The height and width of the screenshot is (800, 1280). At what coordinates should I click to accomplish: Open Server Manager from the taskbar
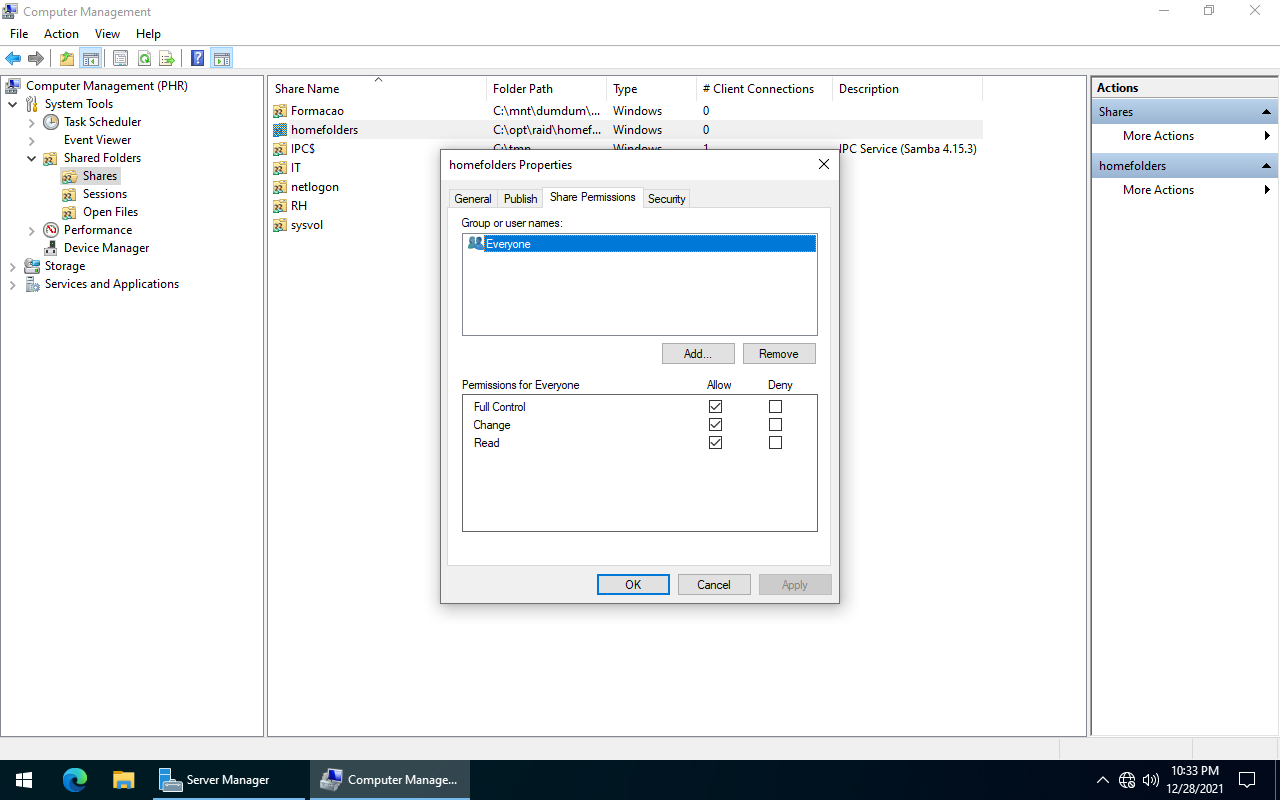[x=215, y=779]
